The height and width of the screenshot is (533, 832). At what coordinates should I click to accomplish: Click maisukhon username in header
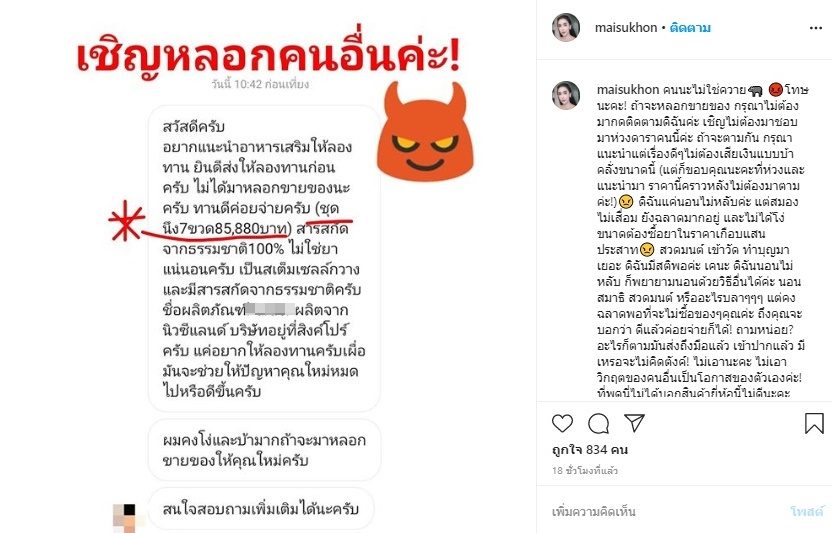tap(626, 28)
